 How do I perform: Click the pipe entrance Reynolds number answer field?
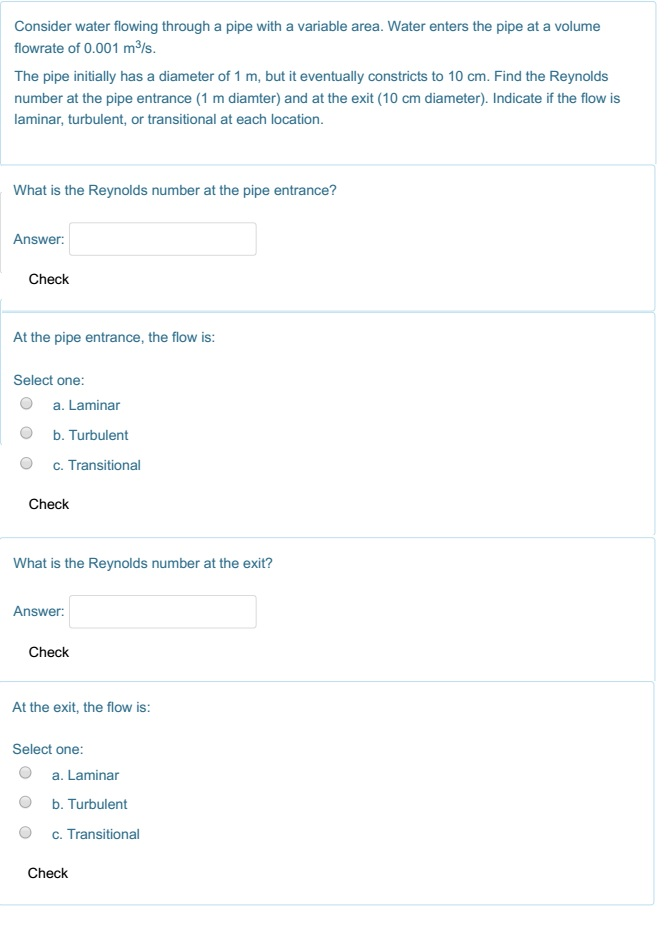pos(162,239)
